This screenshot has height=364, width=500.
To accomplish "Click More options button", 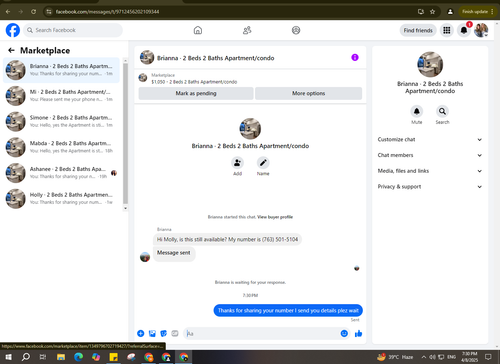I will click(308, 93).
